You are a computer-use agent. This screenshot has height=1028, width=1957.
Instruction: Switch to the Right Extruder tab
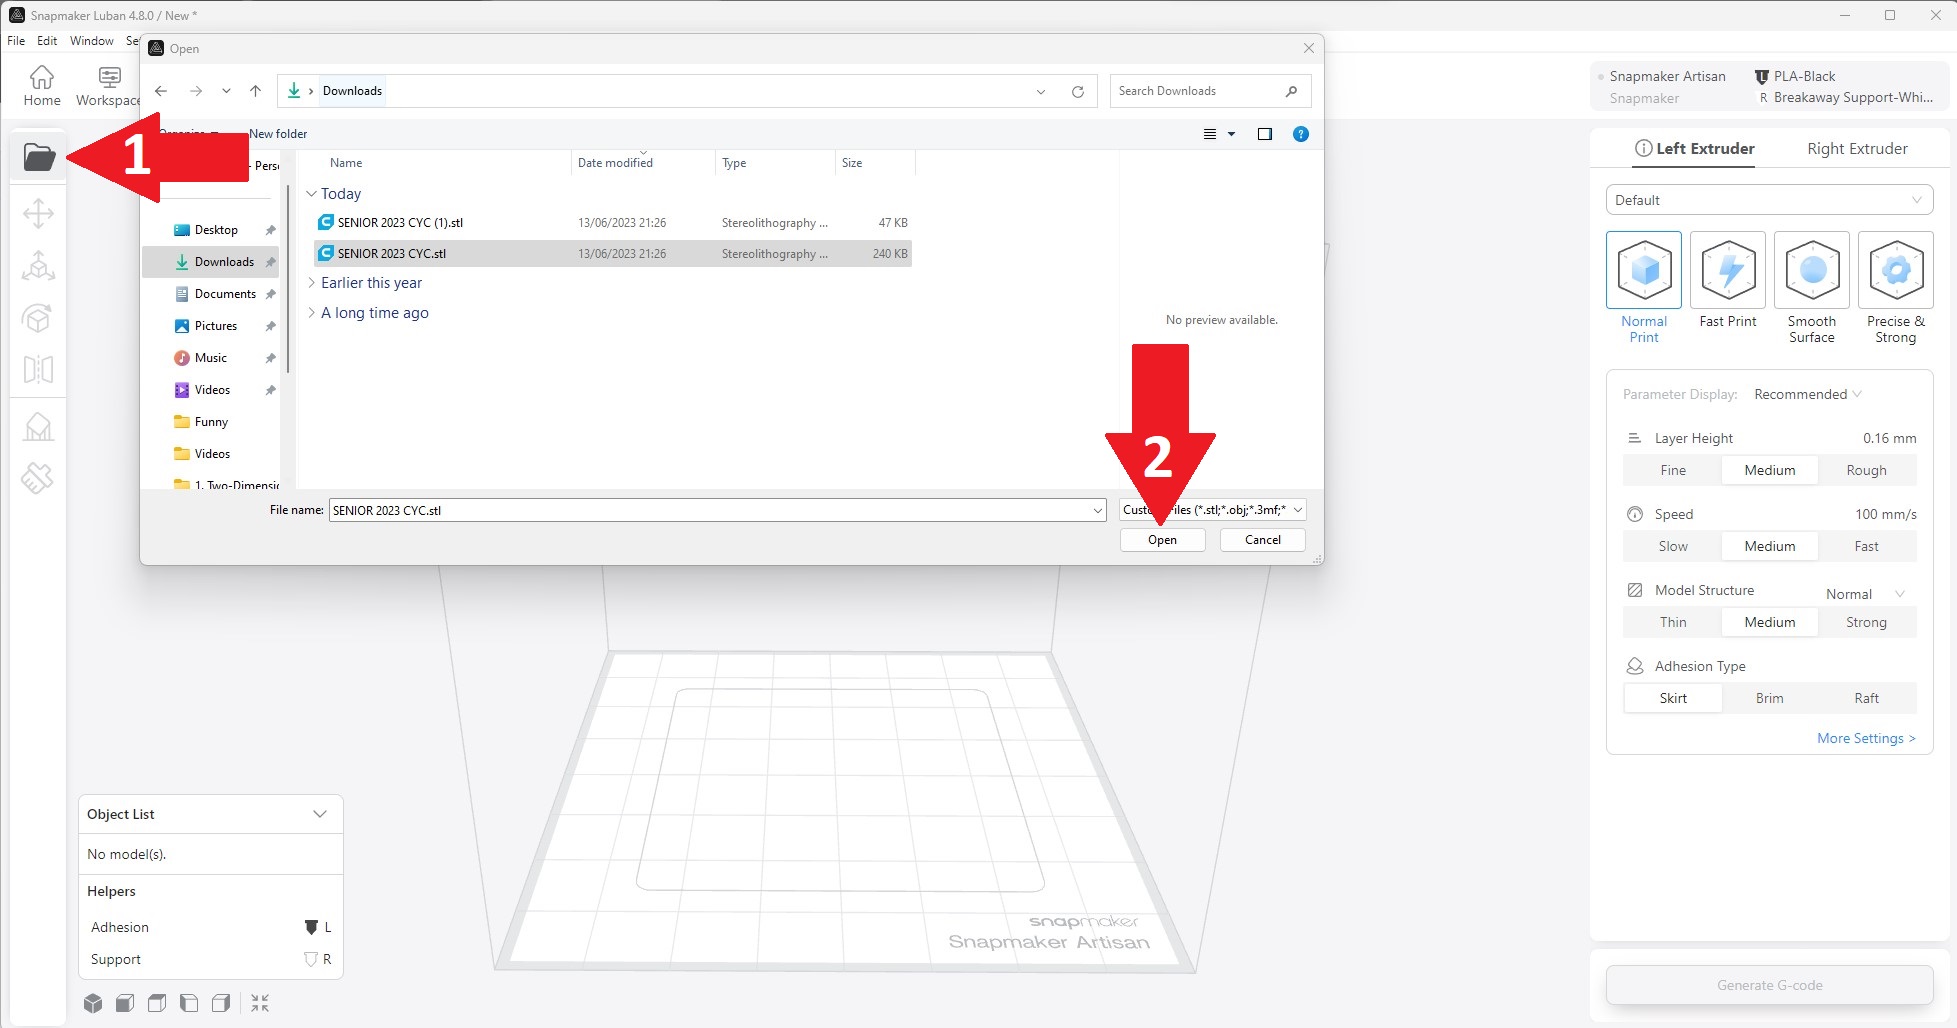point(1856,148)
